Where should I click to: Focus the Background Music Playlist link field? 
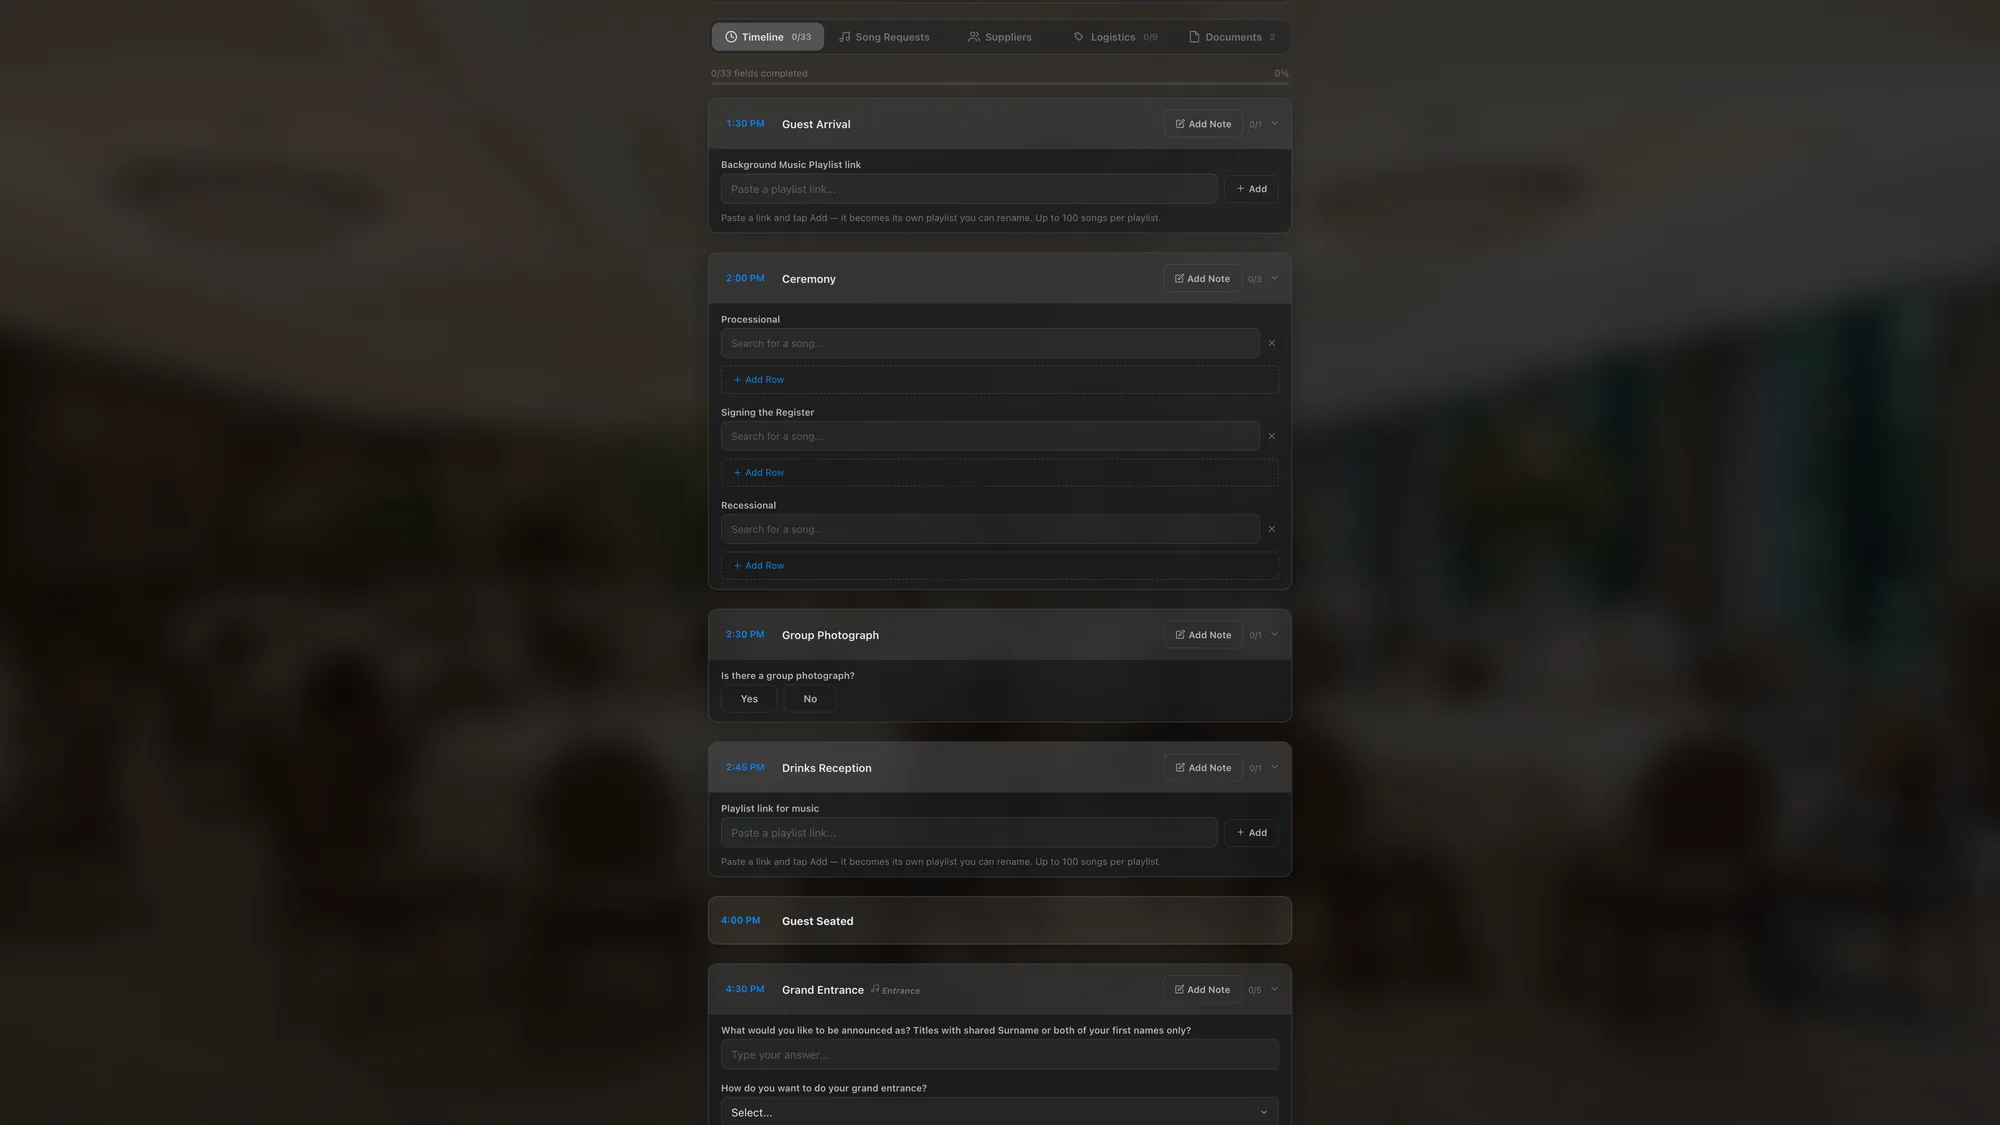click(x=969, y=189)
